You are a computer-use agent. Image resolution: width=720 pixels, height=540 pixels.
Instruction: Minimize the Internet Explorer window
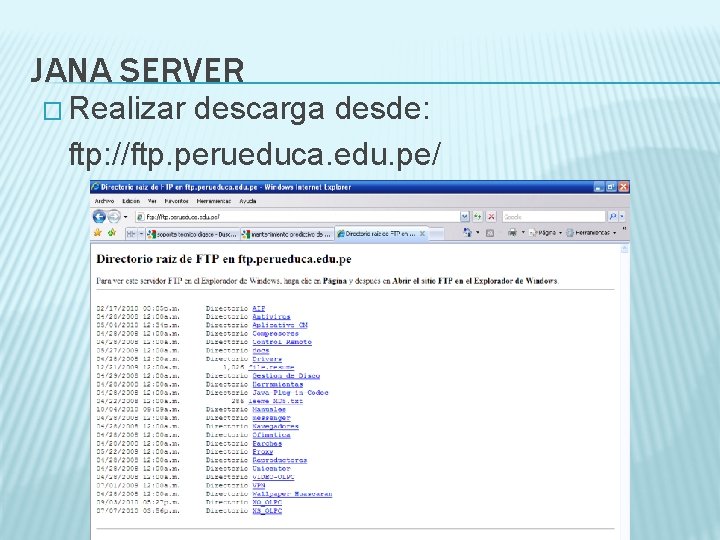coord(598,187)
